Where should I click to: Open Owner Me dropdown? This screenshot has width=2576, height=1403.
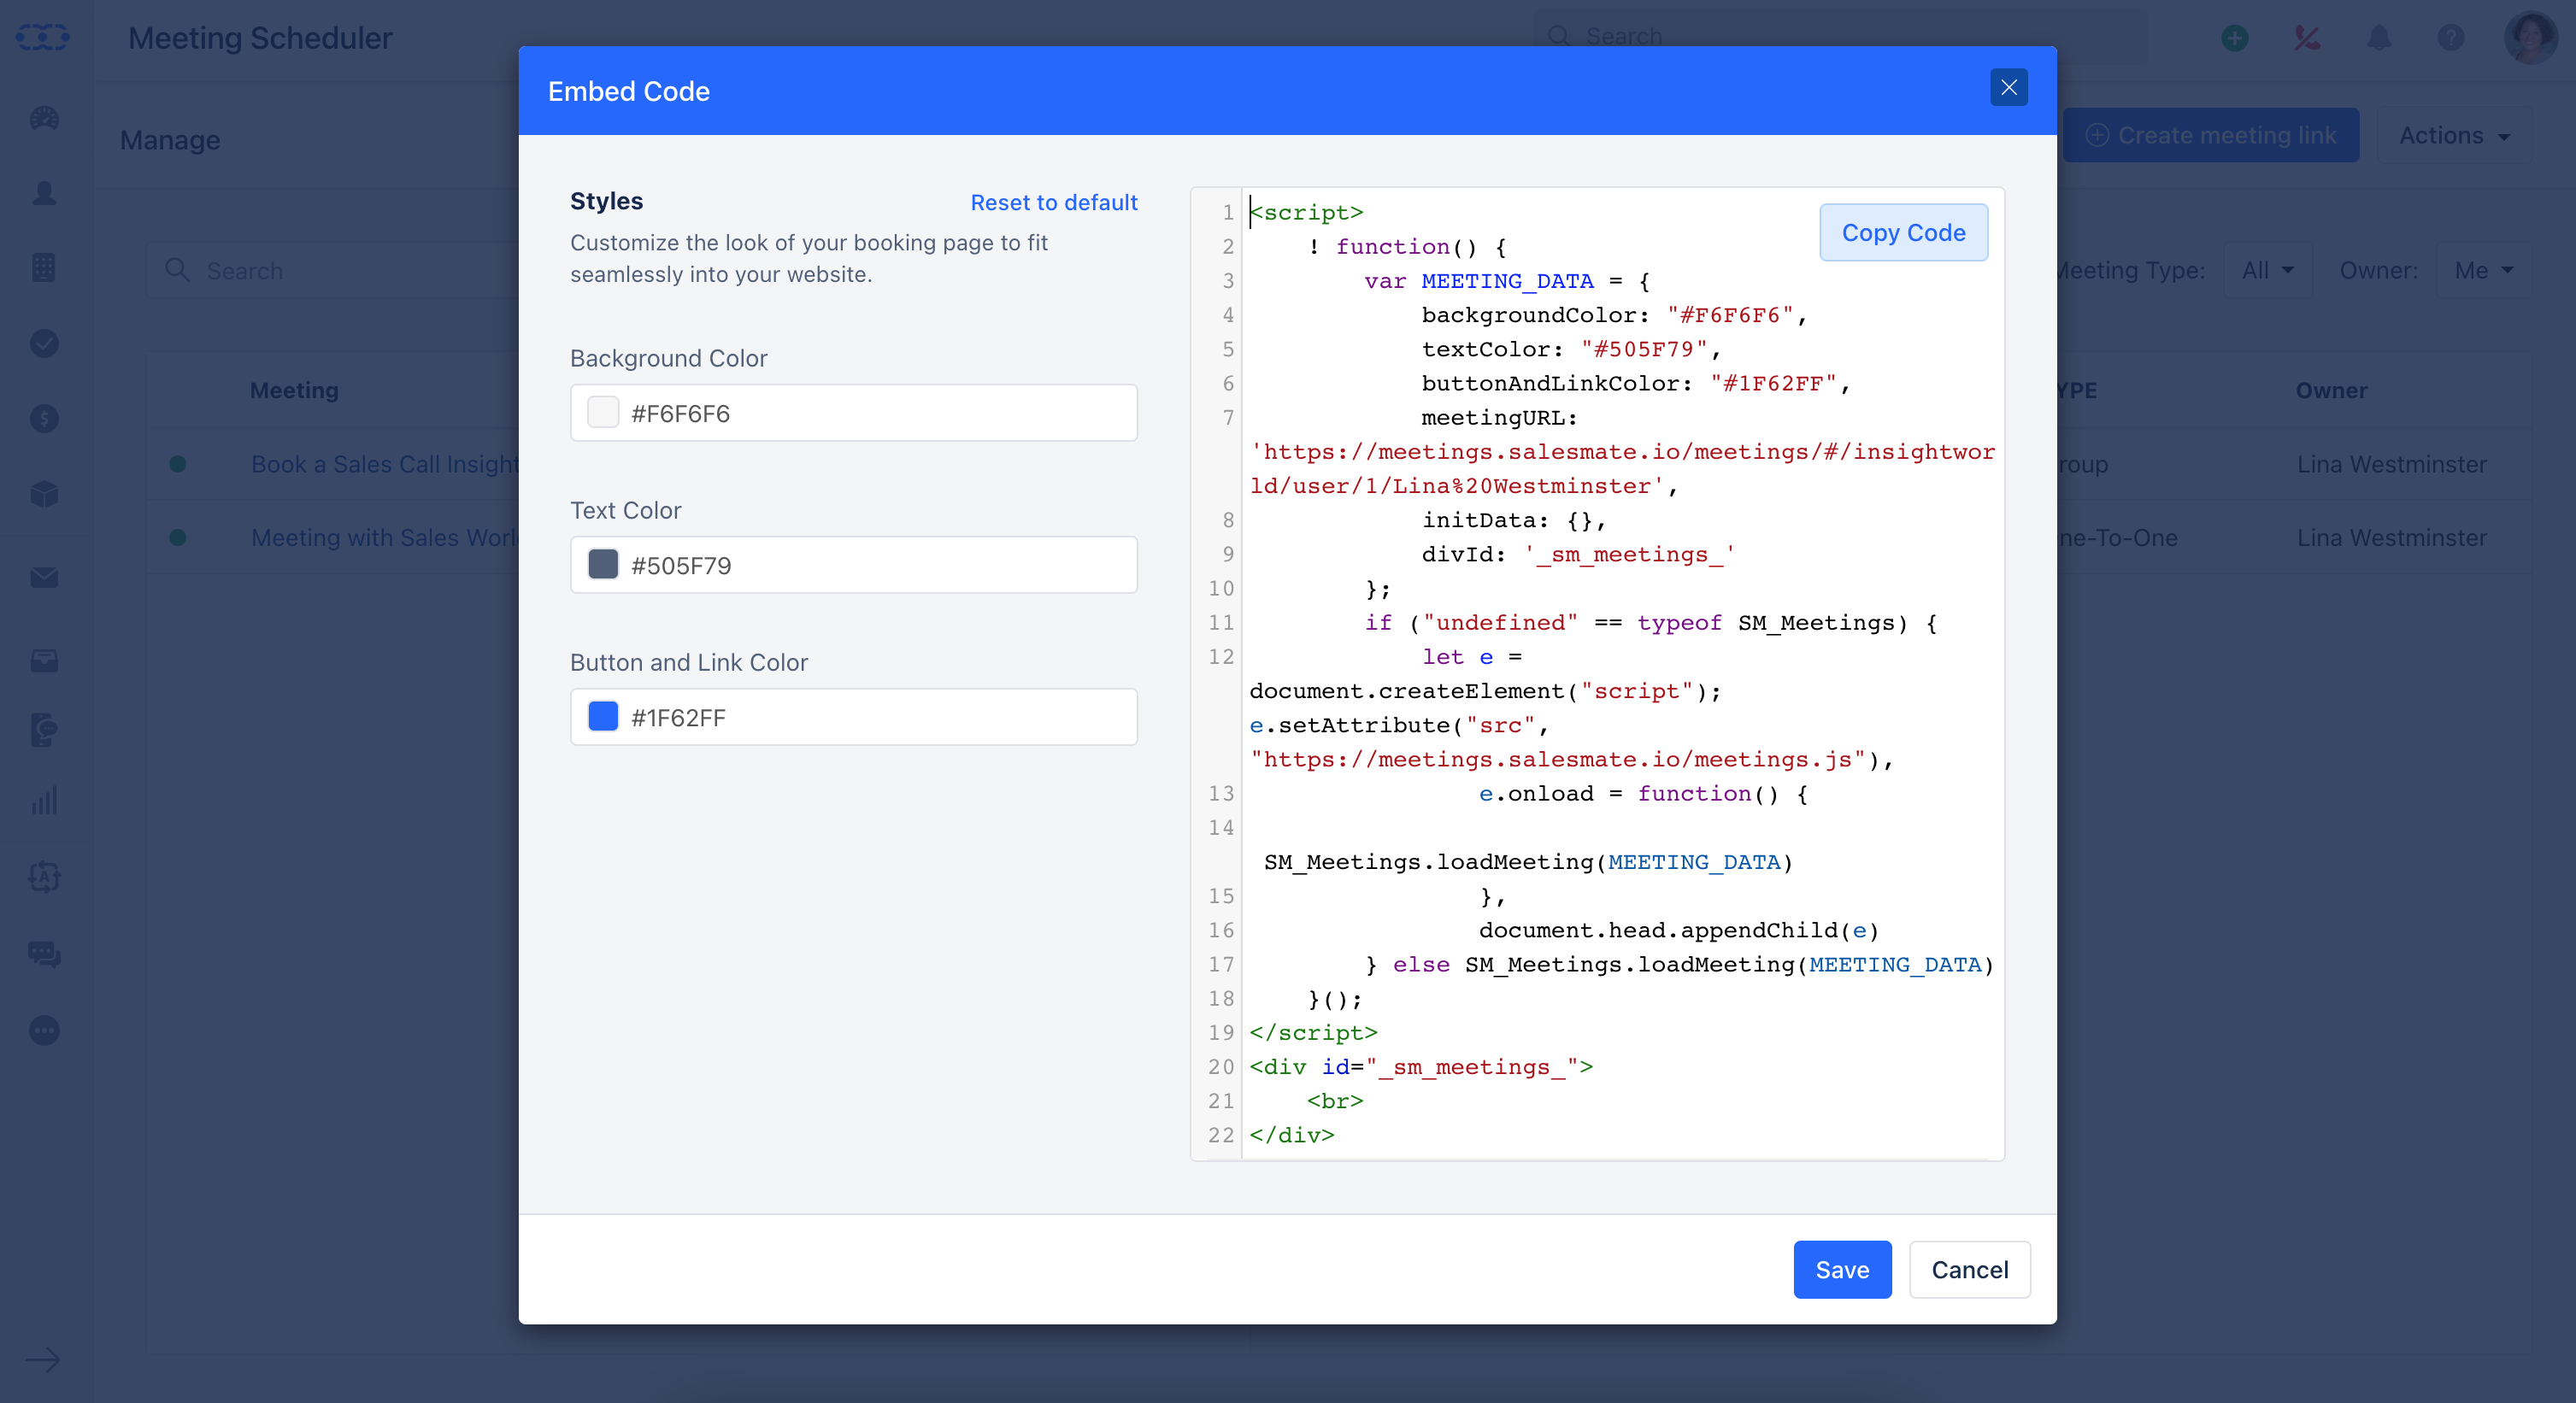coord(2484,270)
